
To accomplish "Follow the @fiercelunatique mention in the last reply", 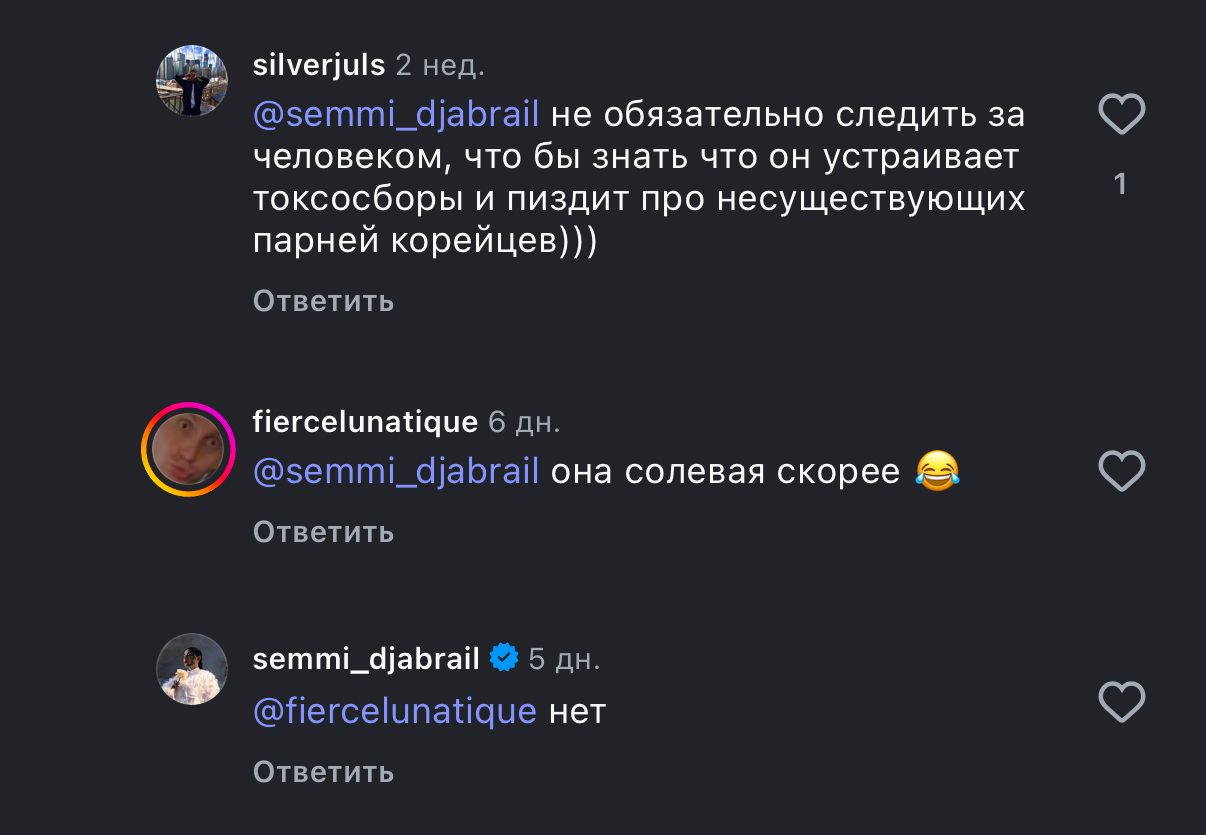I will pyautogui.click(x=395, y=711).
